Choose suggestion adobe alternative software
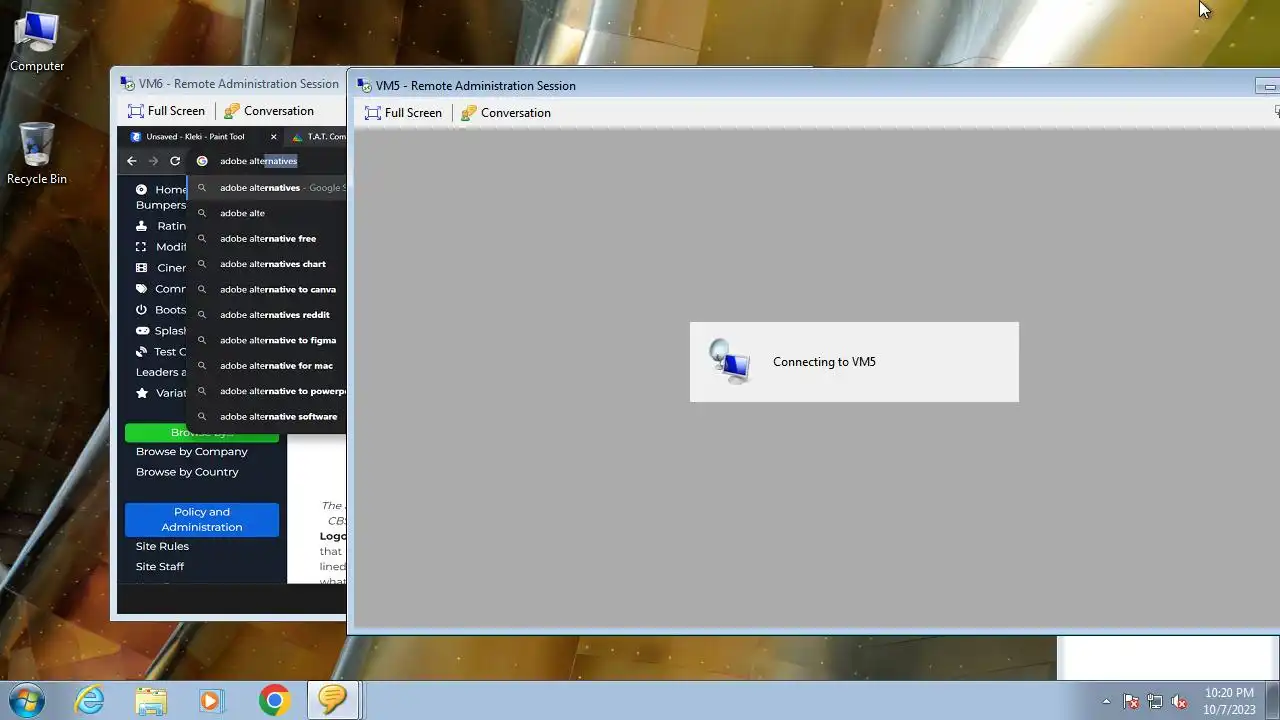 (267, 417)
